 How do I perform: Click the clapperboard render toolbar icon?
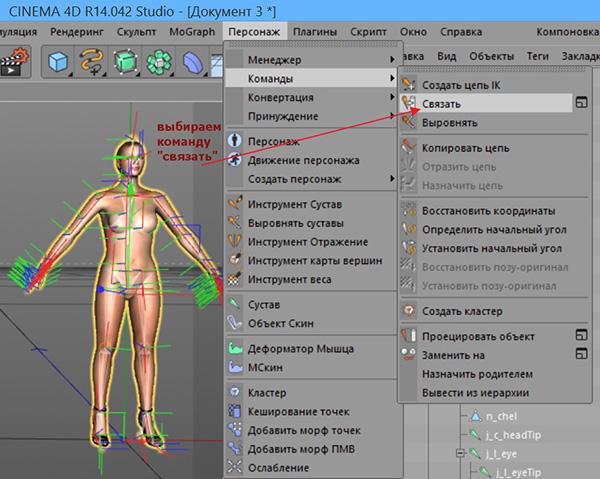(x=15, y=62)
